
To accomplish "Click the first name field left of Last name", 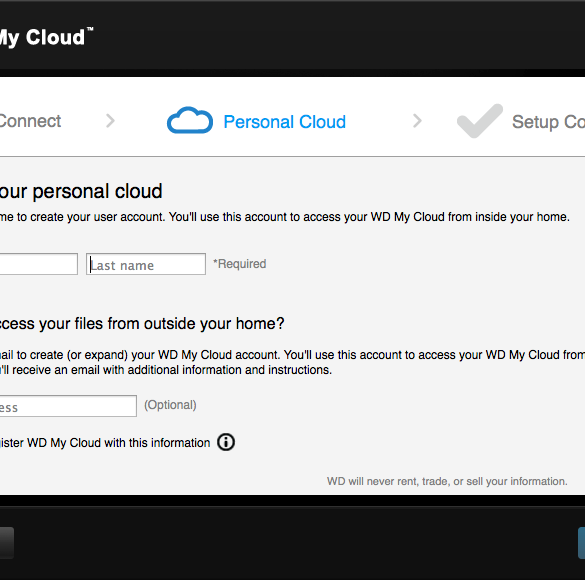I will (39, 264).
